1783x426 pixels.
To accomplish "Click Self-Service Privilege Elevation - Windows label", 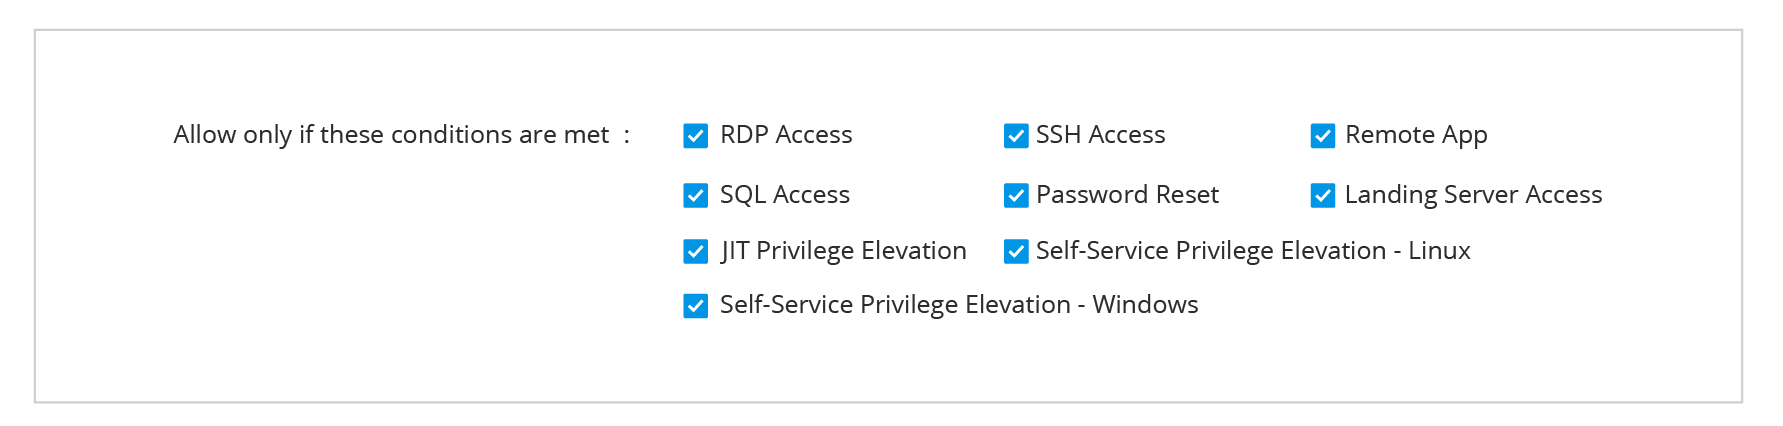I will (959, 305).
